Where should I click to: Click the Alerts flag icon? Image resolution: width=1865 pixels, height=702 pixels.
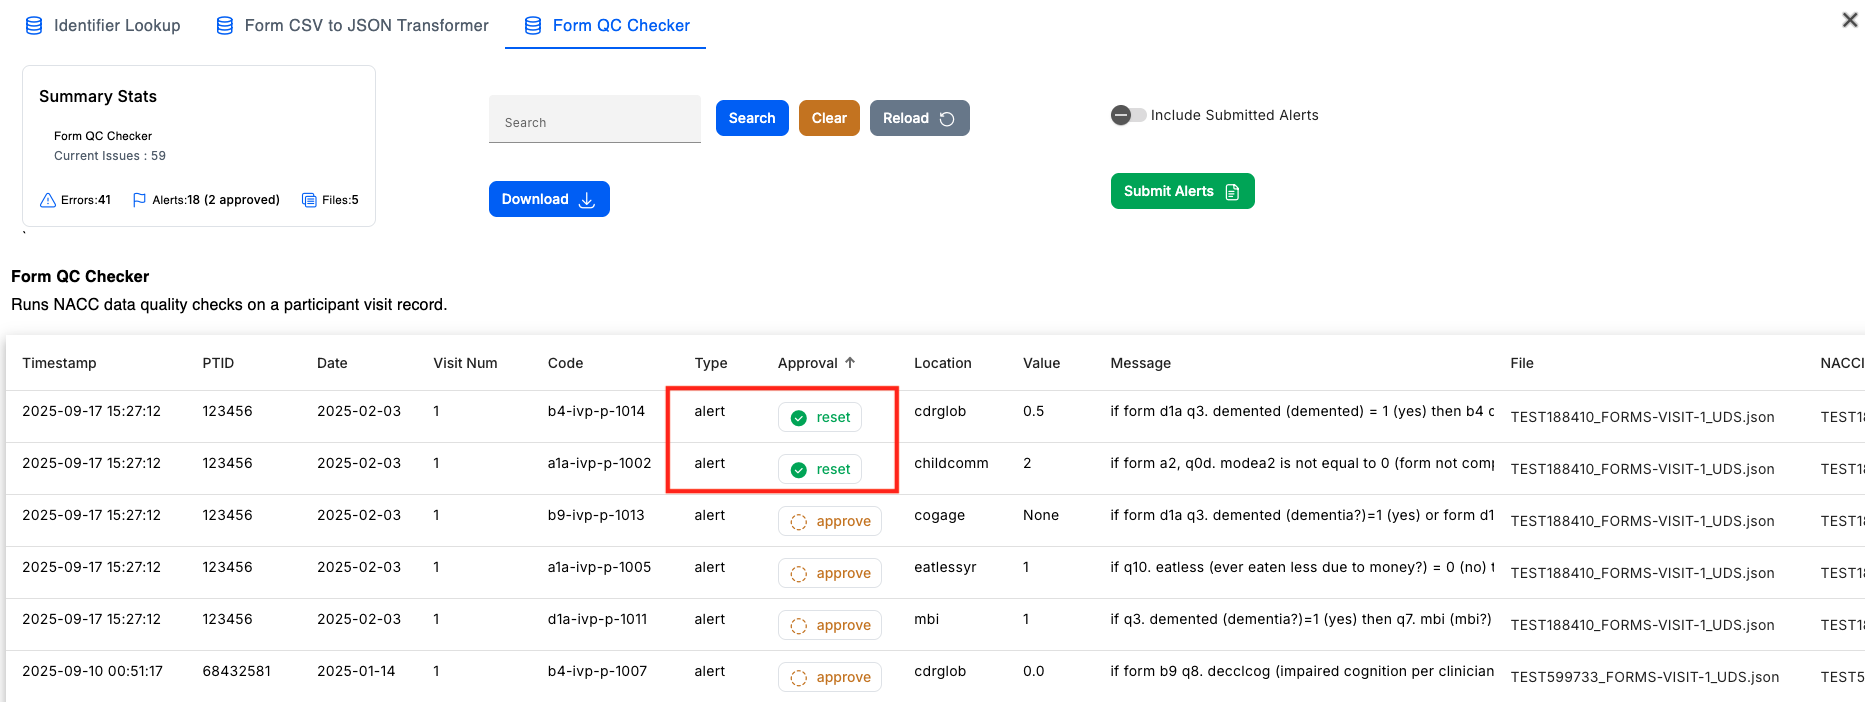tap(139, 200)
